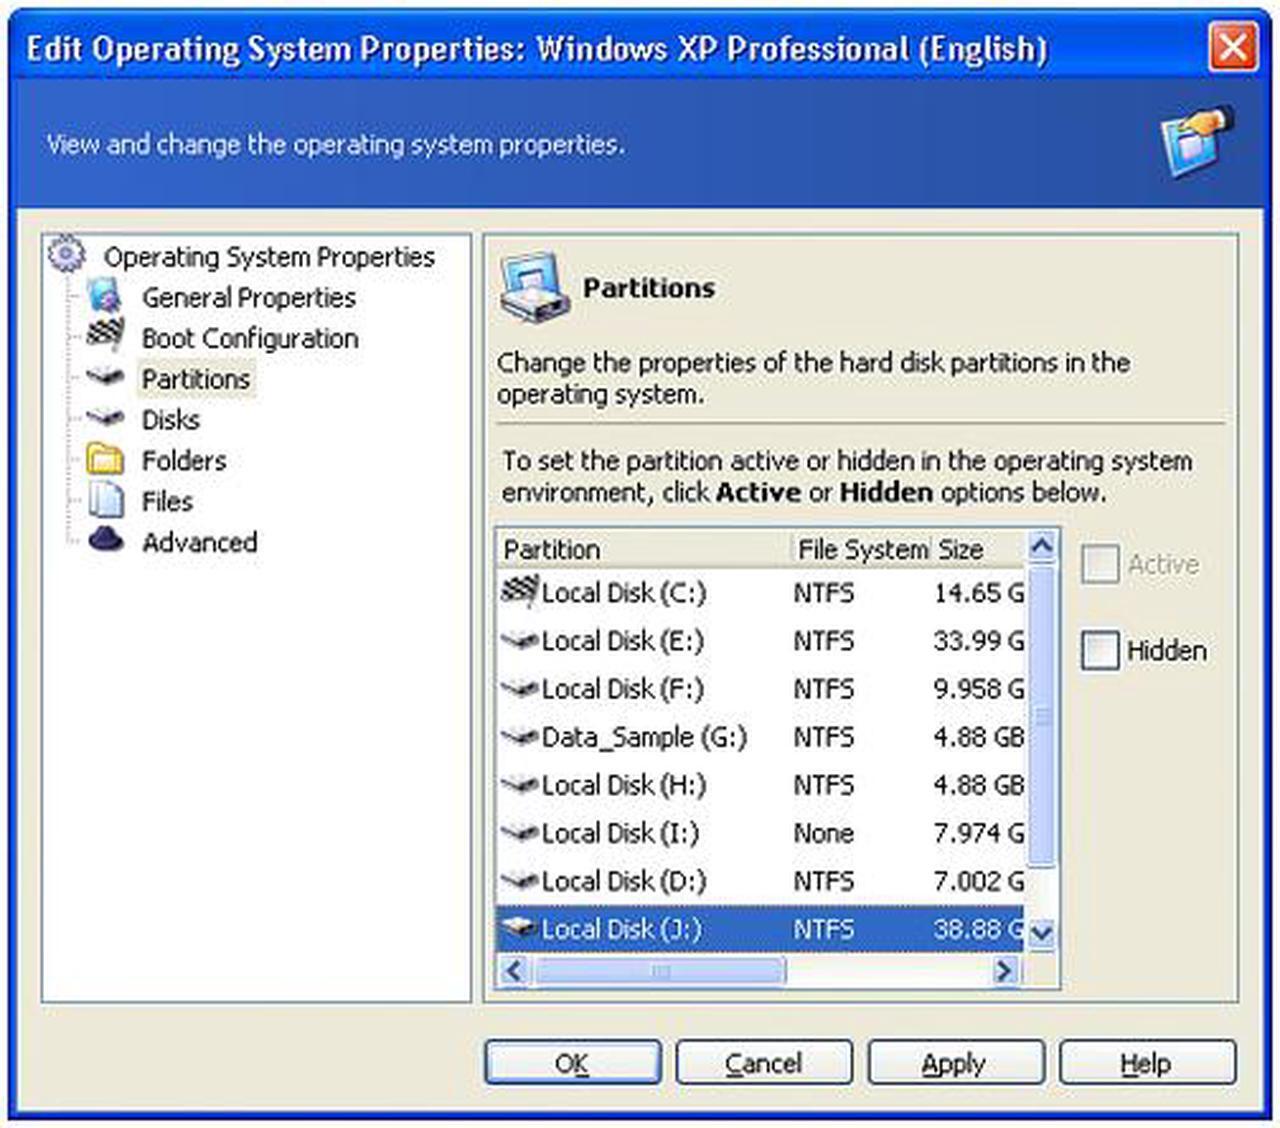Click the Cancel button

pyautogui.click(x=764, y=1063)
